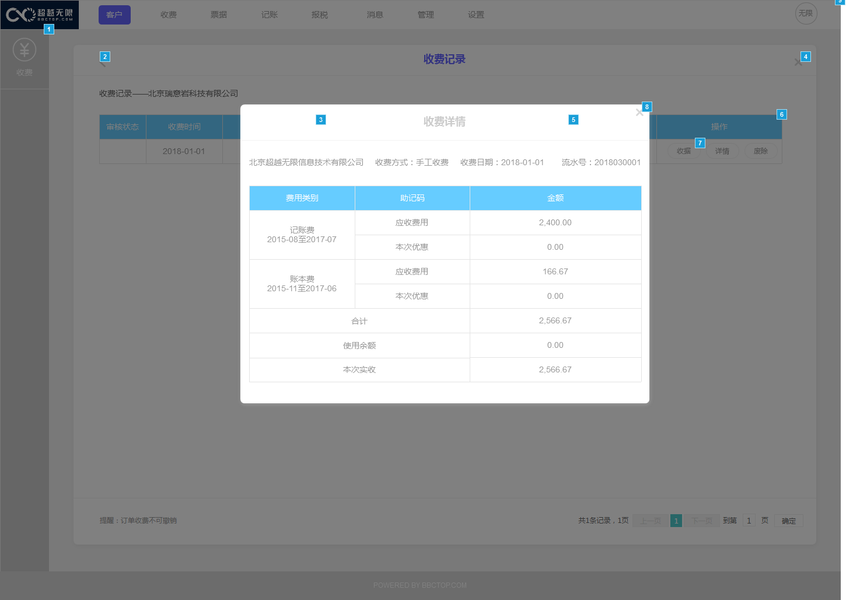Screen dimensions: 846x600
Task: Select the 账本费 2015-11至2017-06 cell
Action: pos(302,284)
